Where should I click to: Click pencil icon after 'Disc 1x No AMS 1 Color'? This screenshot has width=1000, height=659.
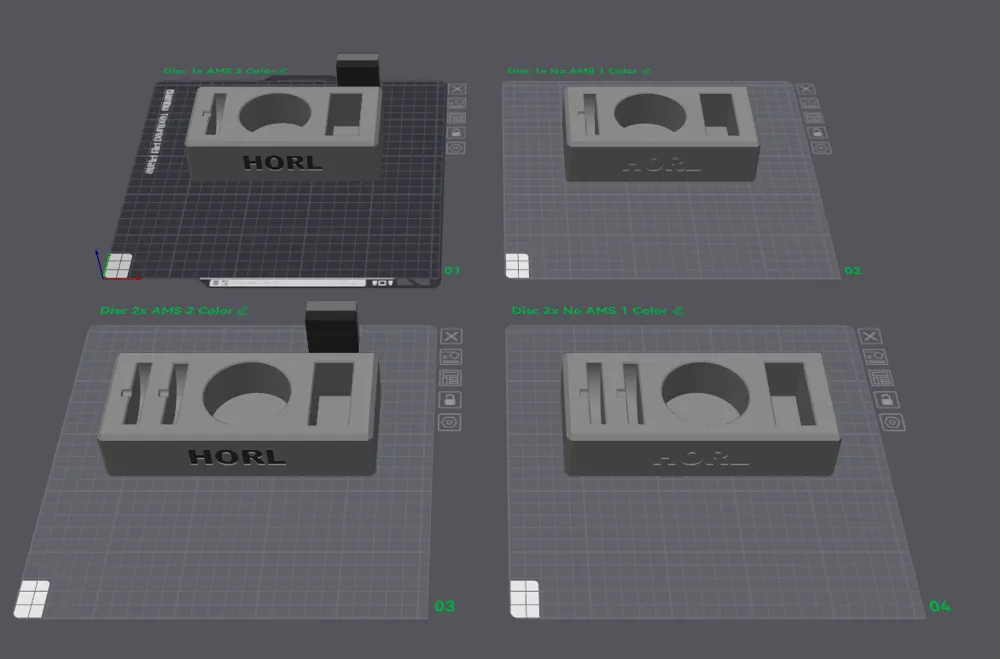pyautogui.click(x=646, y=71)
